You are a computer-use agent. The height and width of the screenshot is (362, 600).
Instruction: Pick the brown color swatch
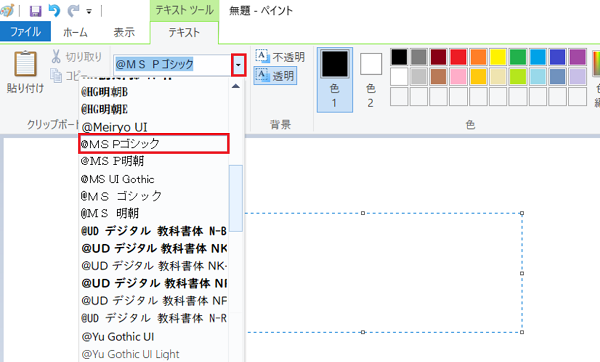click(439, 77)
